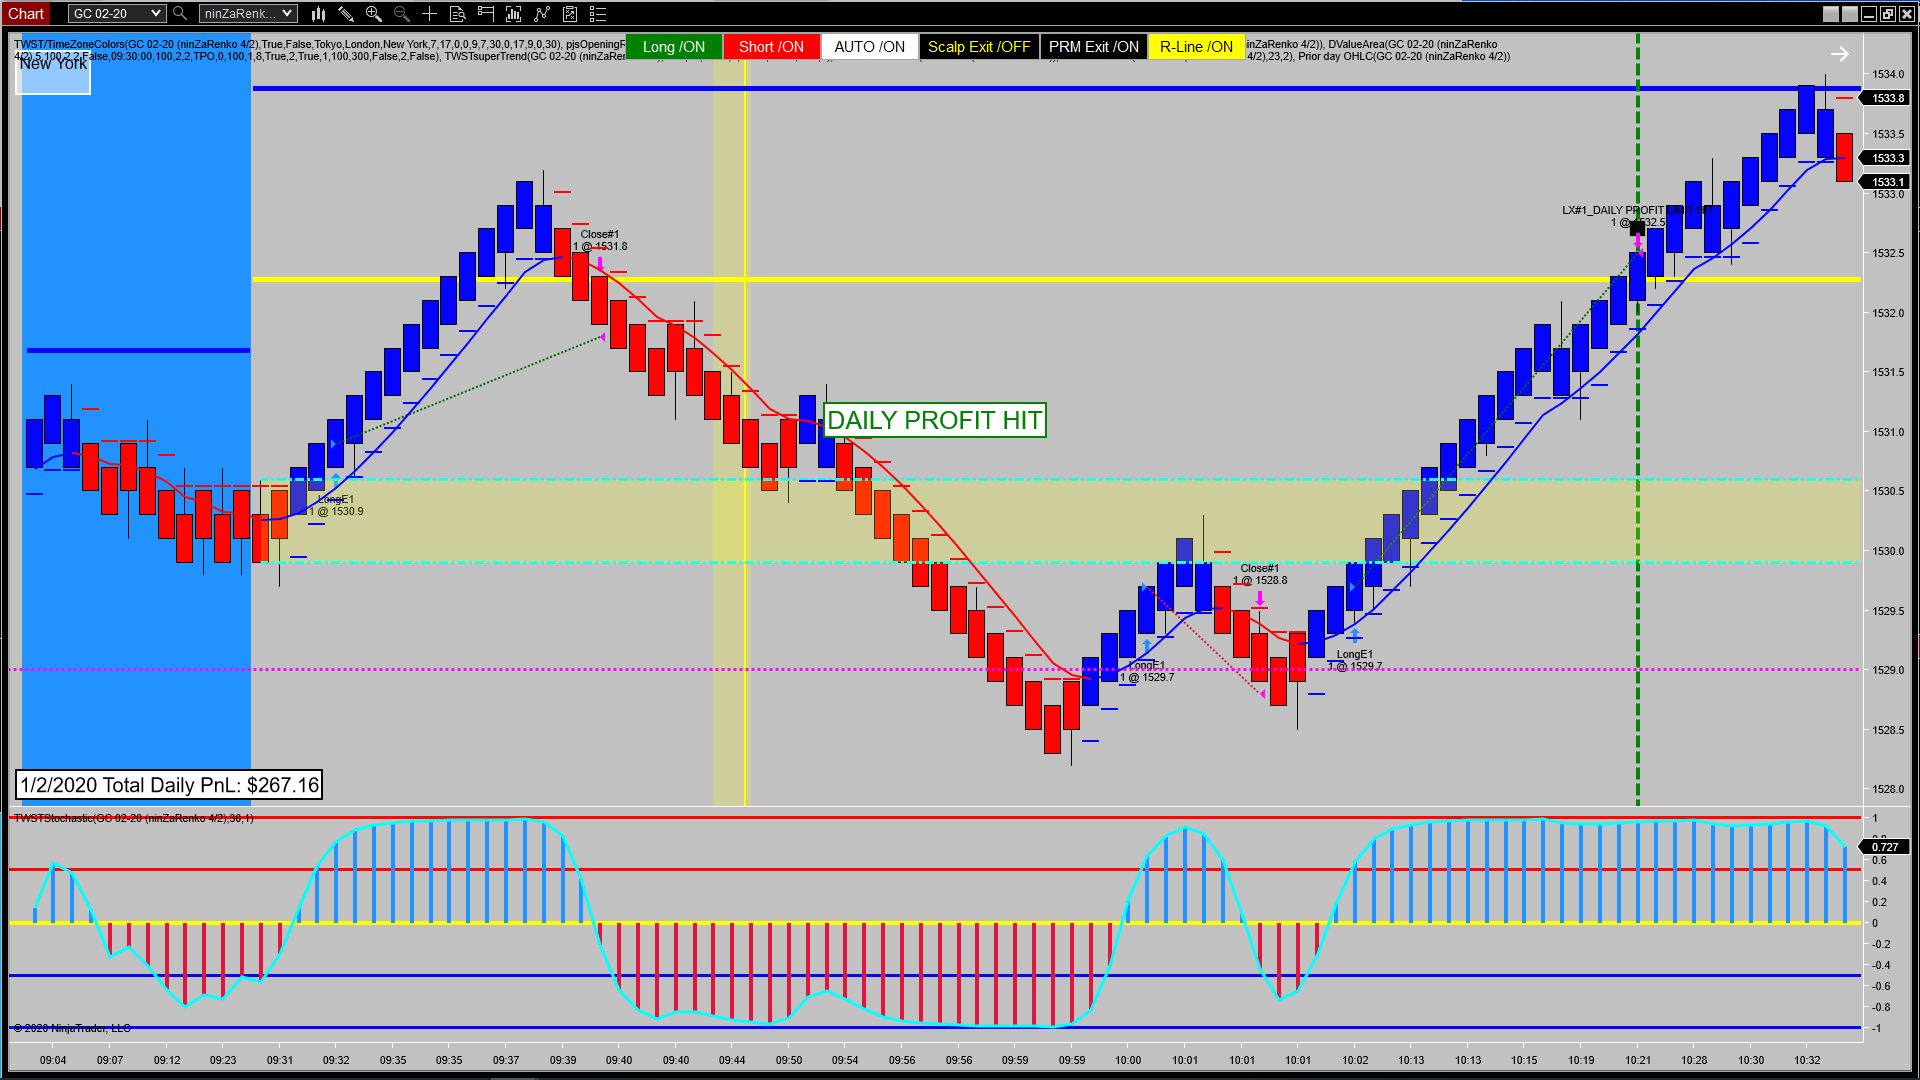Open the bar type candlestick icon

[x=318, y=14]
